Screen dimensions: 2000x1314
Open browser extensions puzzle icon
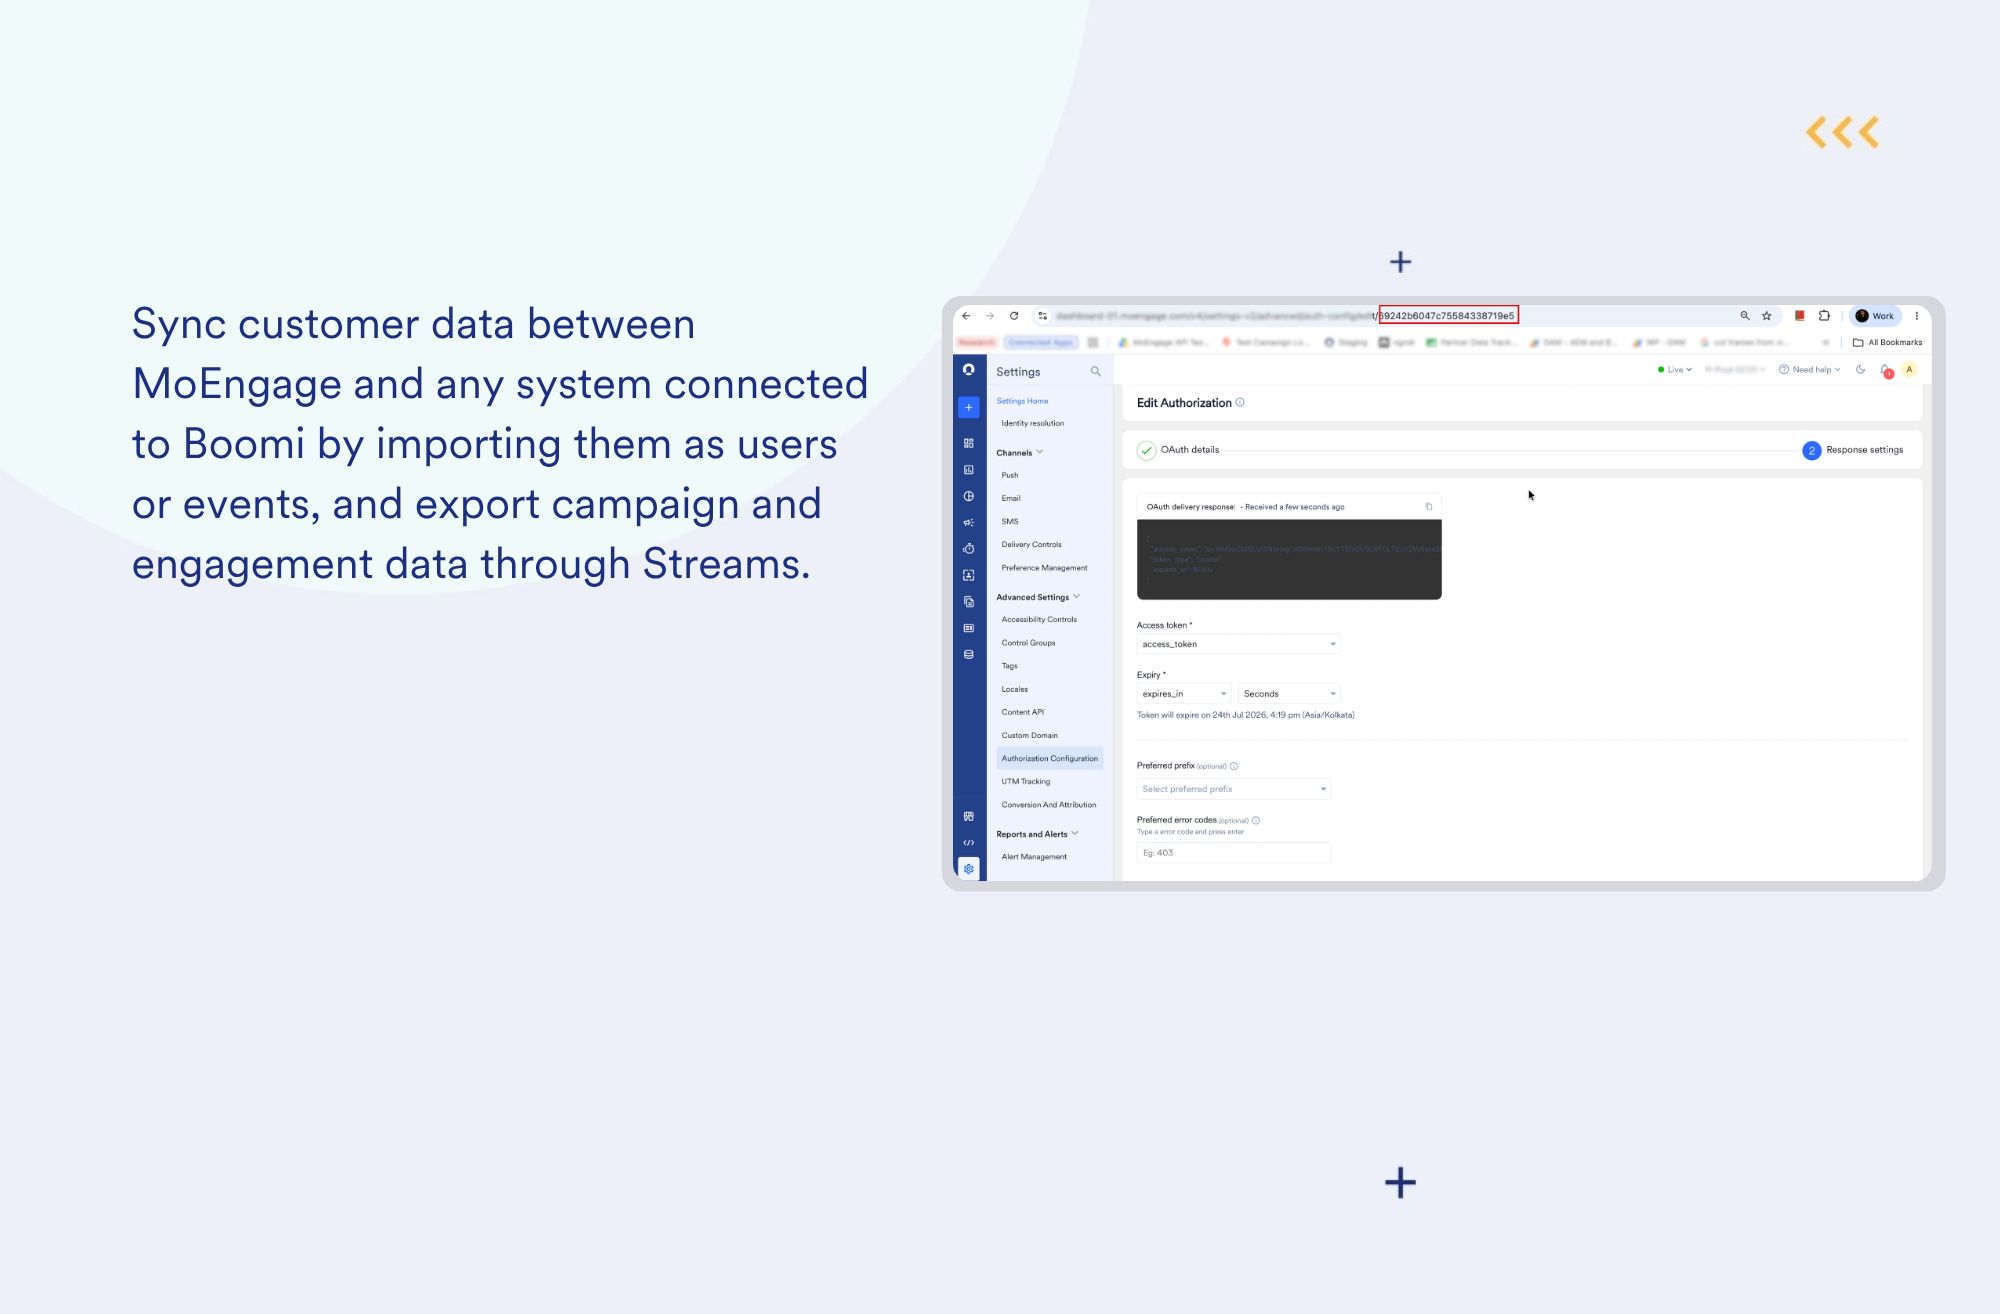point(1824,316)
